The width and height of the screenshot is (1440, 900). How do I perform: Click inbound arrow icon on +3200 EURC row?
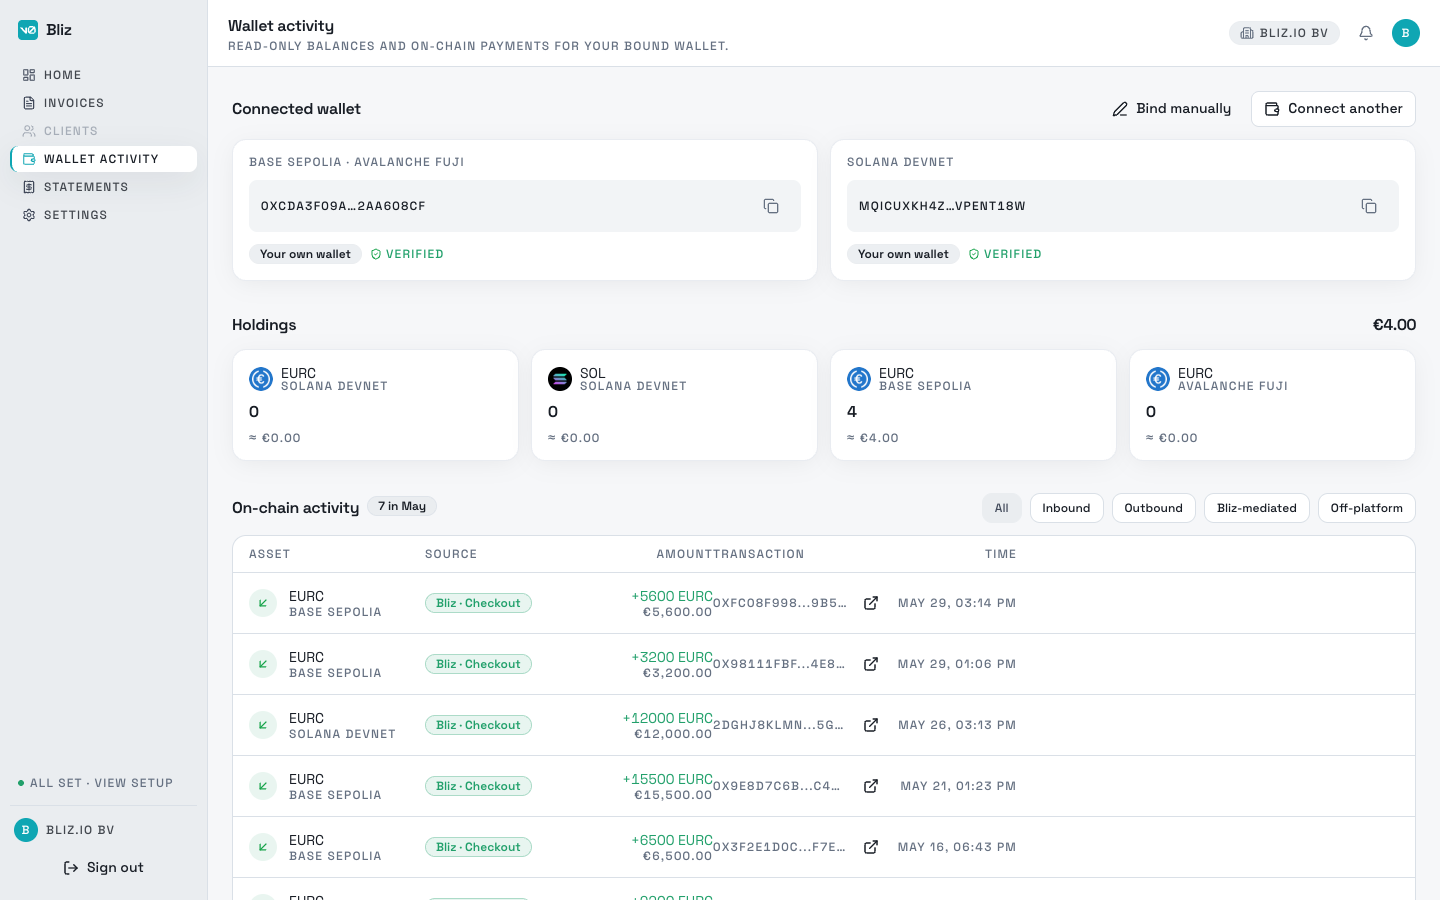[263, 664]
